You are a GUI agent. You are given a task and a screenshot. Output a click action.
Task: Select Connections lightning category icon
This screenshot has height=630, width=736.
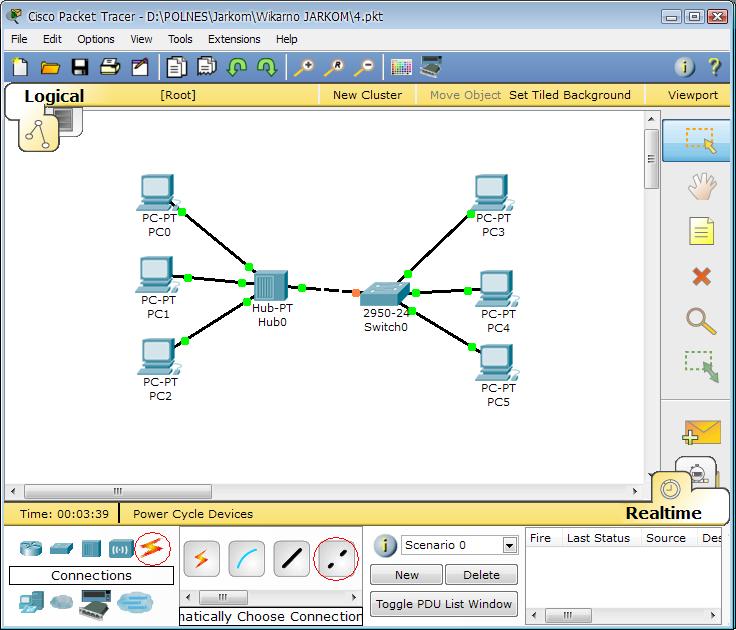click(x=152, y=548)
